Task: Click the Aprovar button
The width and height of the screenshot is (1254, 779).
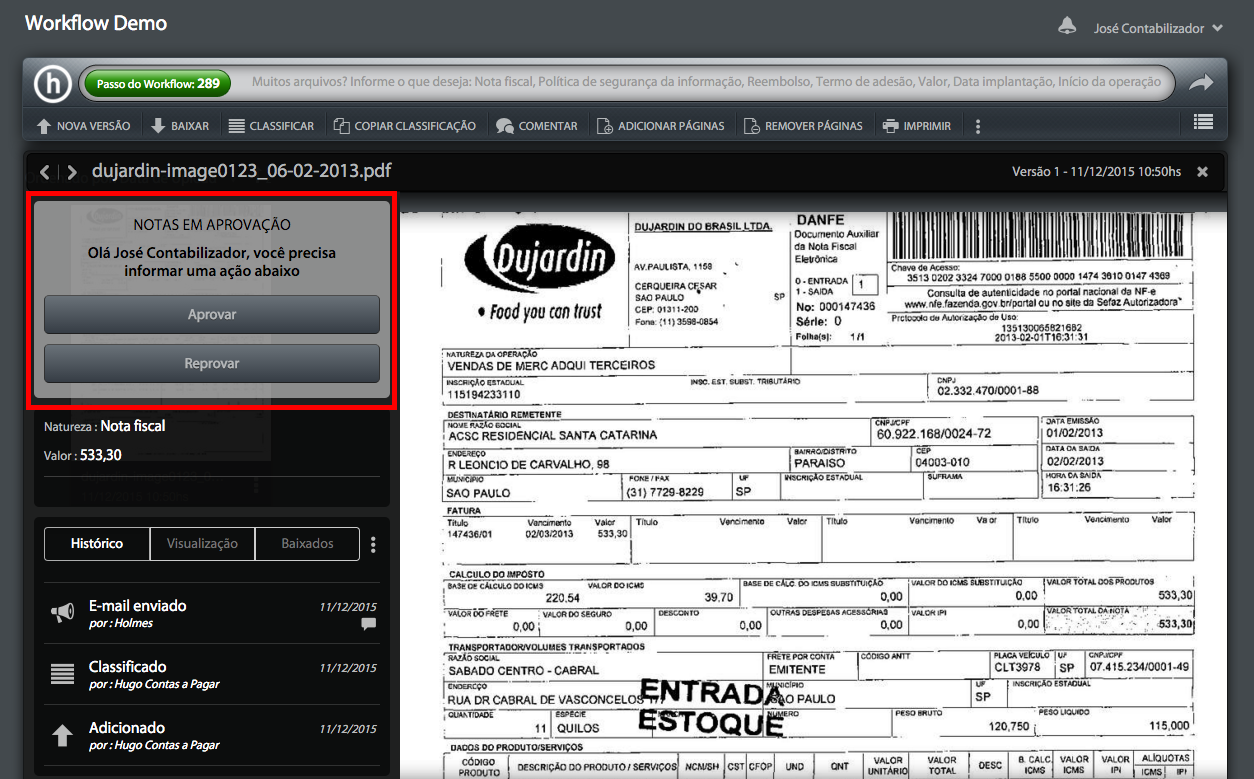Action: (212, 314)
